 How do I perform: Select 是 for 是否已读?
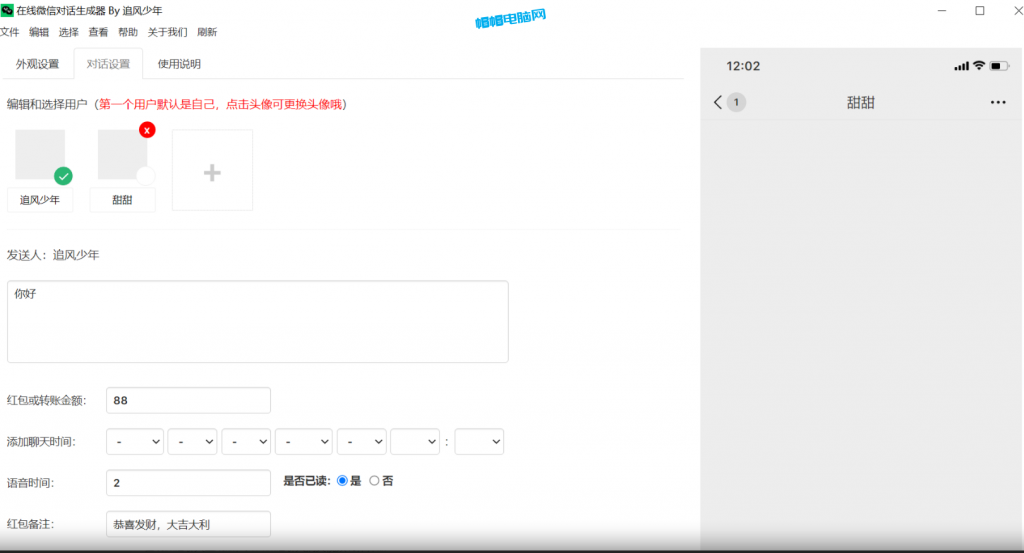coord(342,481)
